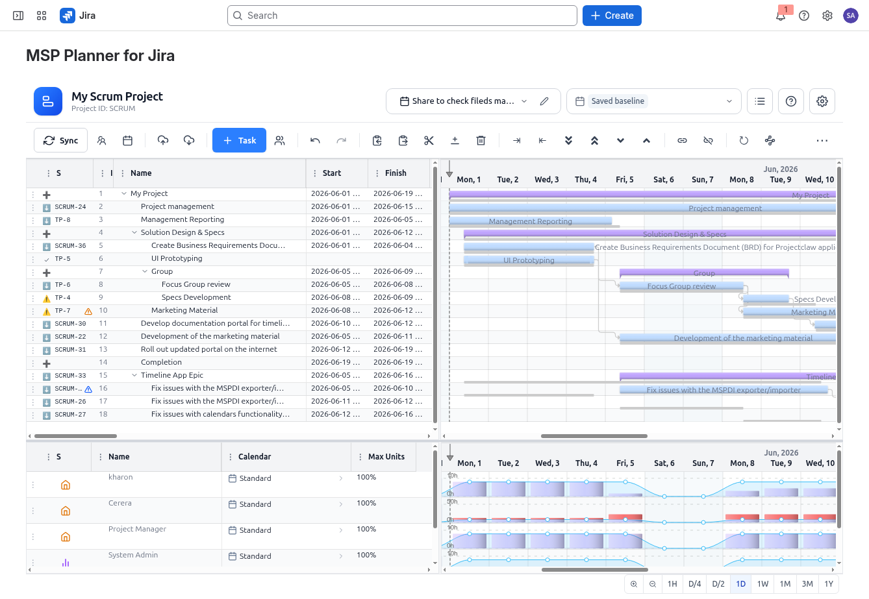Click the Focus Group review Gantt bar
869x599 pixels.
tap(681, 286)
